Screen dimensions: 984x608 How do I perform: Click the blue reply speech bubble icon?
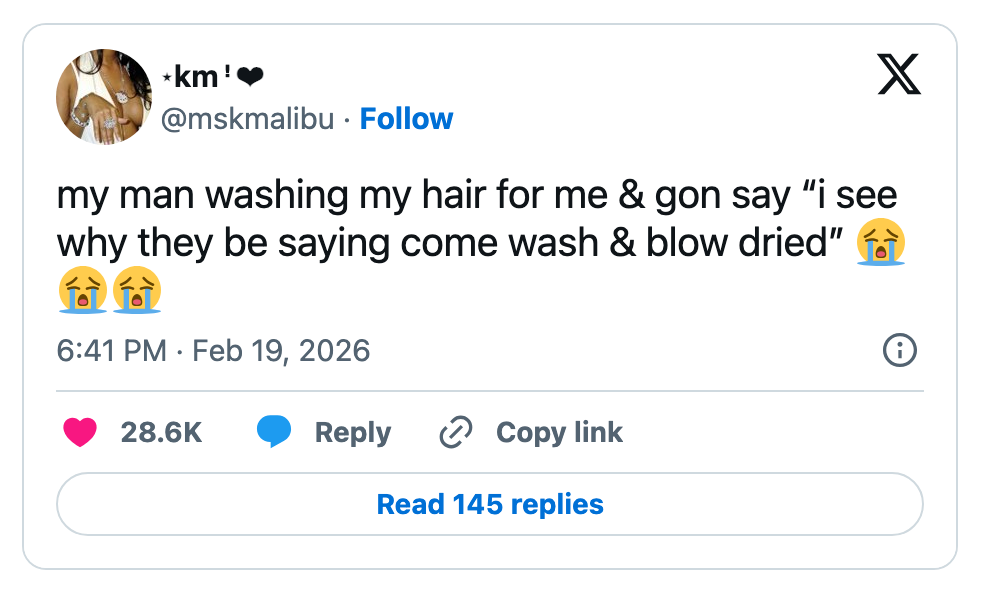tap(274, 432)
